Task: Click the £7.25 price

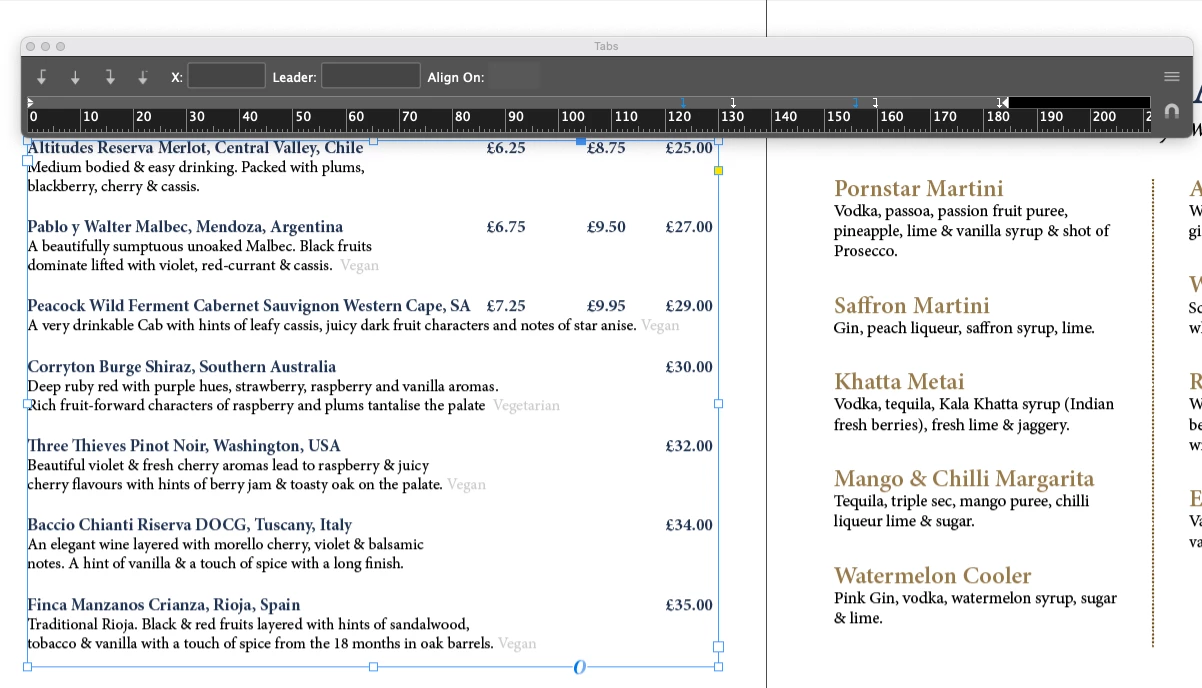Action: (x=506, y=305)
